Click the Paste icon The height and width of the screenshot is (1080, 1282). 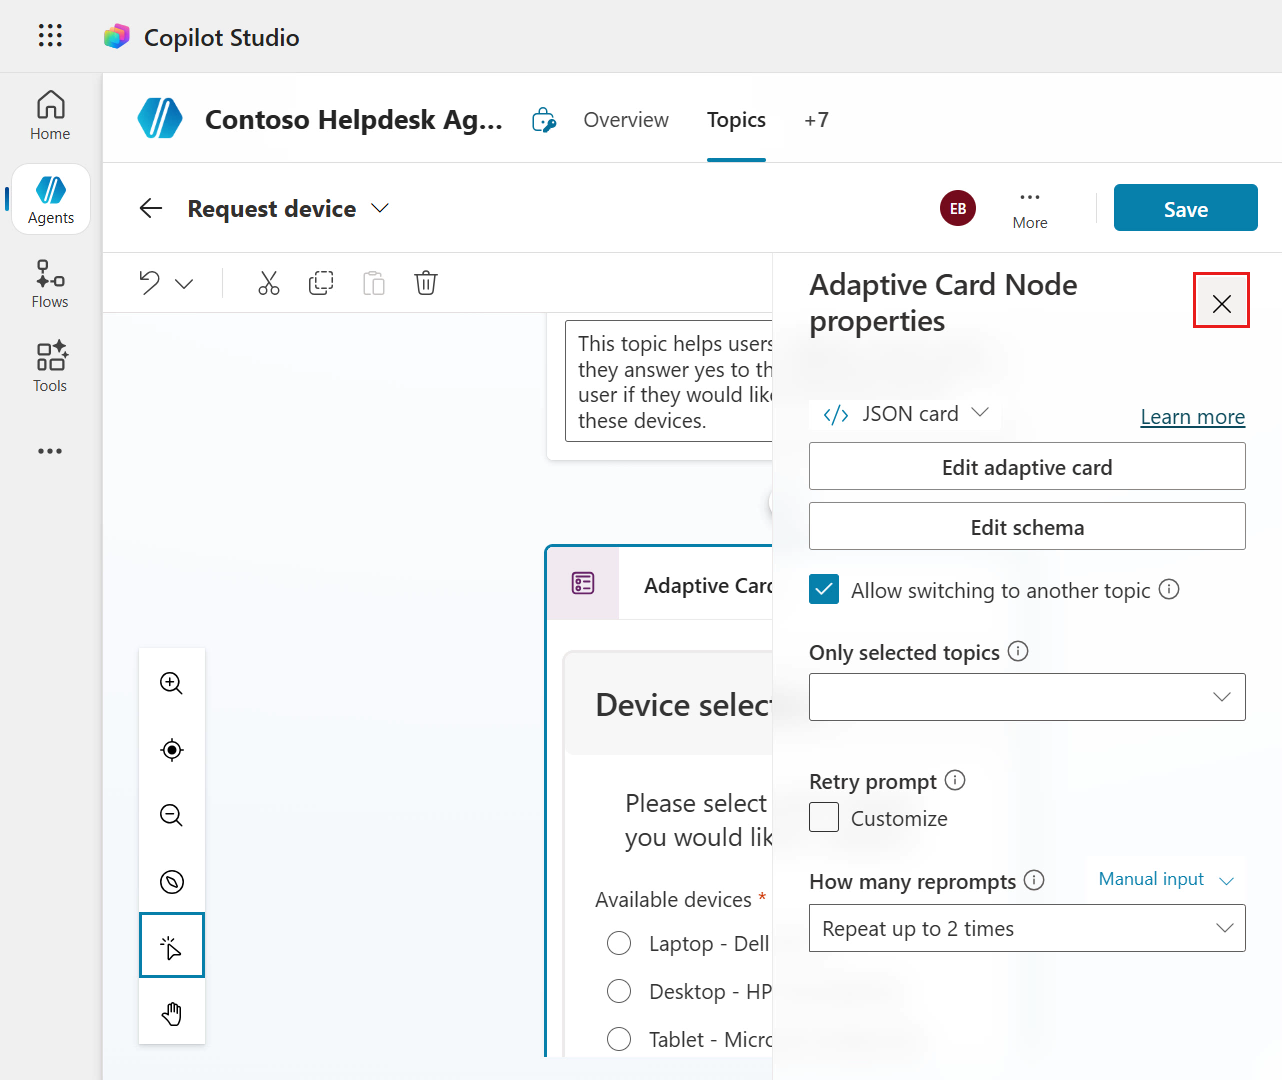coord(373,283)
